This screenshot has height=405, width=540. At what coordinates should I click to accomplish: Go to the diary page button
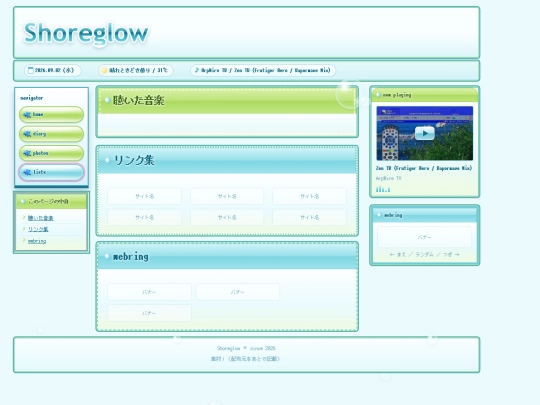pos(51,134)
